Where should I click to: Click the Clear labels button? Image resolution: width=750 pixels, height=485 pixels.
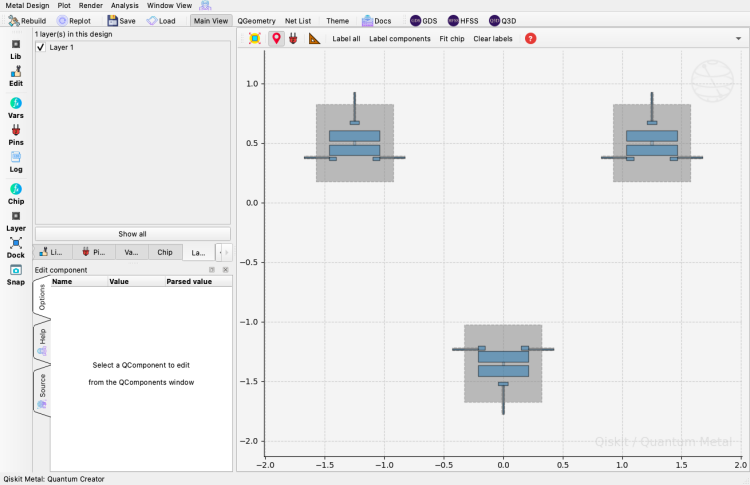493,39
